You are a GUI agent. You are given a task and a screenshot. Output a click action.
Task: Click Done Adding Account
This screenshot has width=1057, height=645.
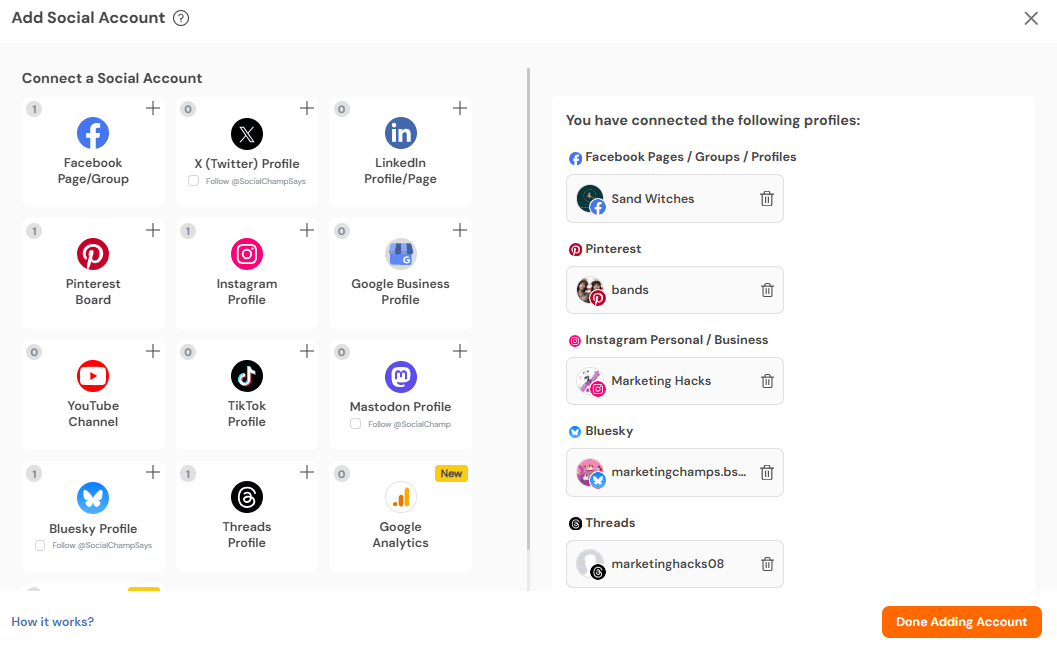961,621
